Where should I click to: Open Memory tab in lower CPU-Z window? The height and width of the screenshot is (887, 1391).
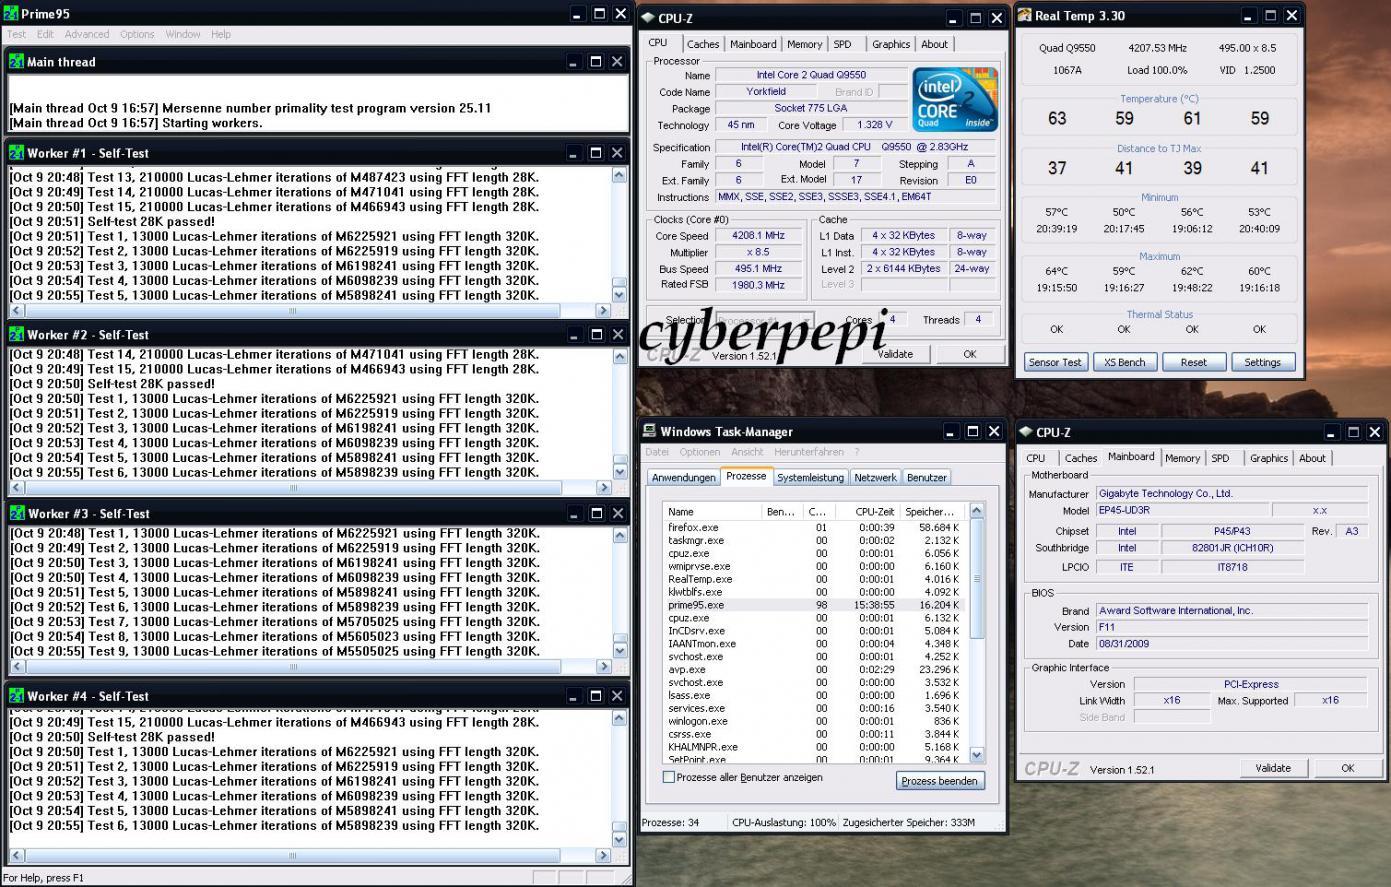coord(1182,458)
